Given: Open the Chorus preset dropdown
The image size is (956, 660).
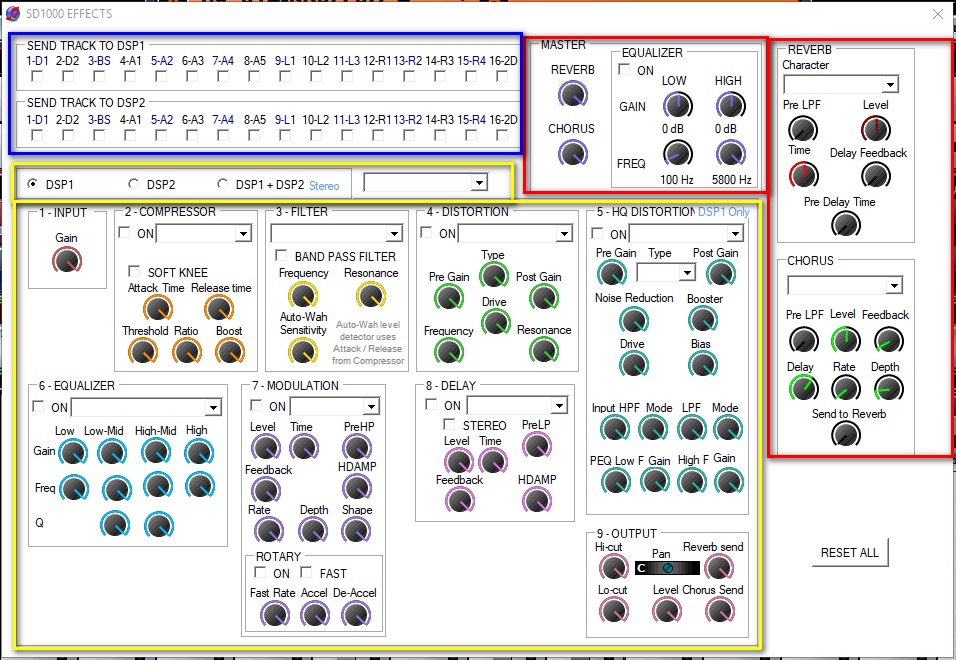Looking at the screenshot, I should [845, 285].
